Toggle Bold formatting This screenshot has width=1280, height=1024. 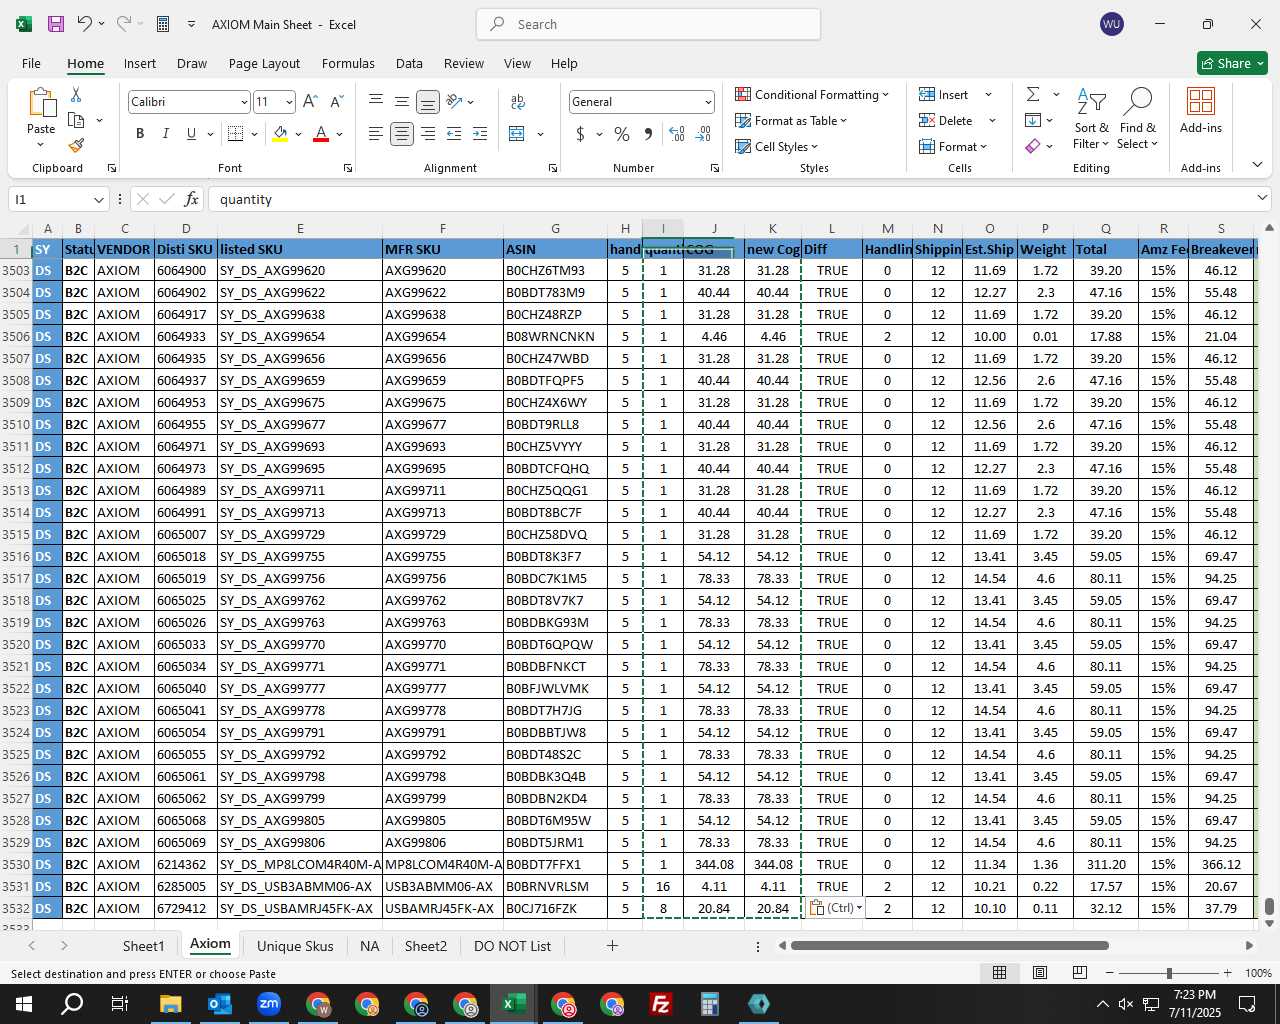coord(140,134)
